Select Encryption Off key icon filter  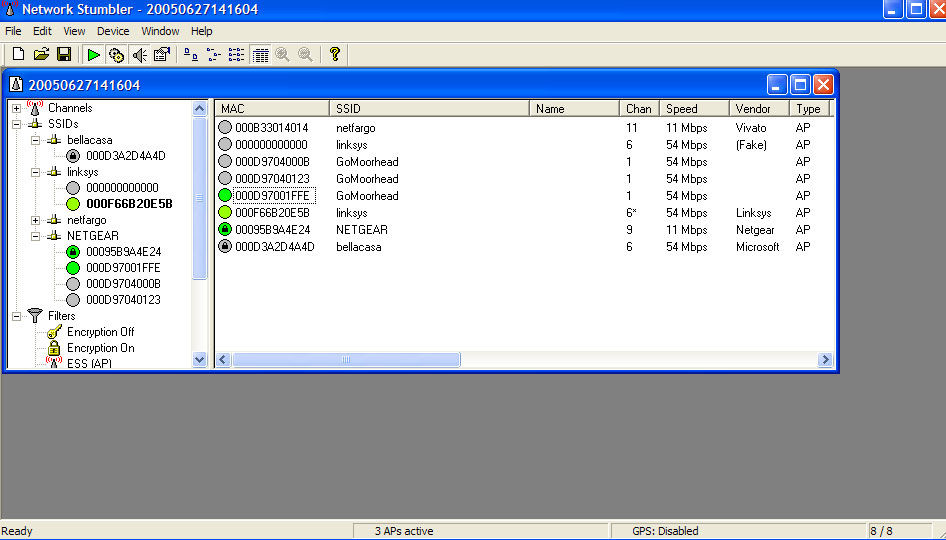(54, 332)
